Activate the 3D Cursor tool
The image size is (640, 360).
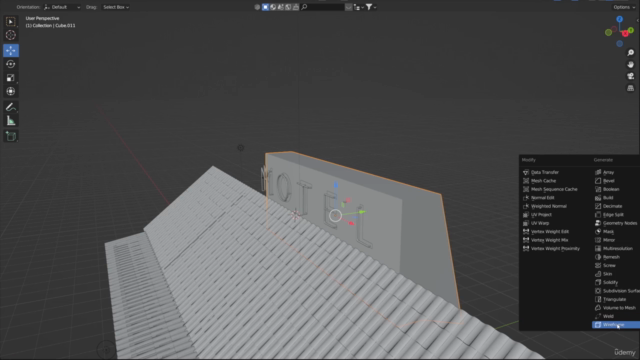click(x=11, y=36)
